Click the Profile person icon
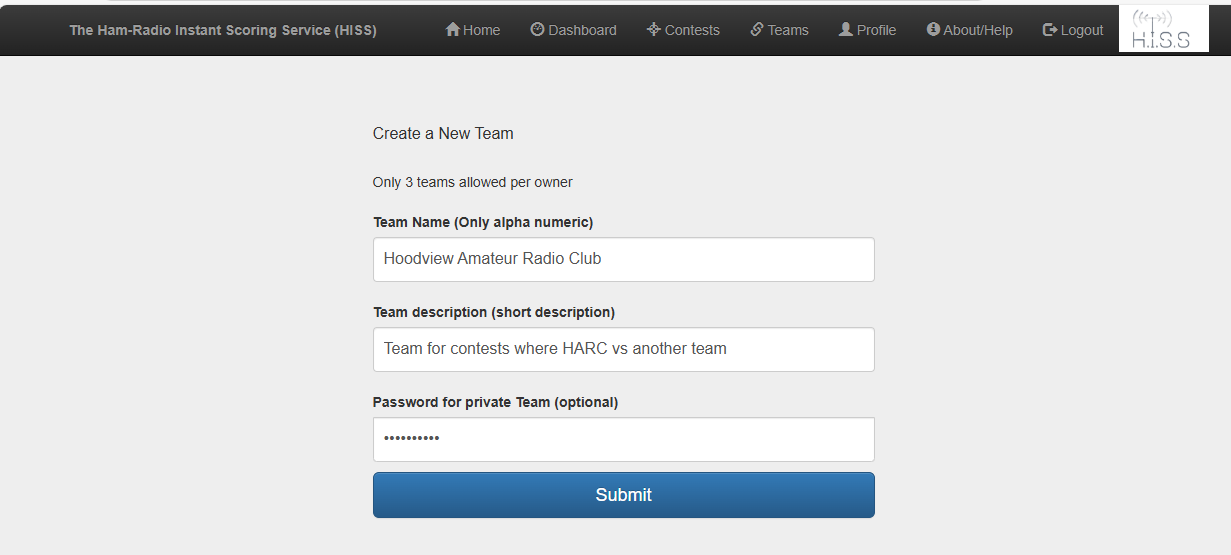 coord(846,30)
